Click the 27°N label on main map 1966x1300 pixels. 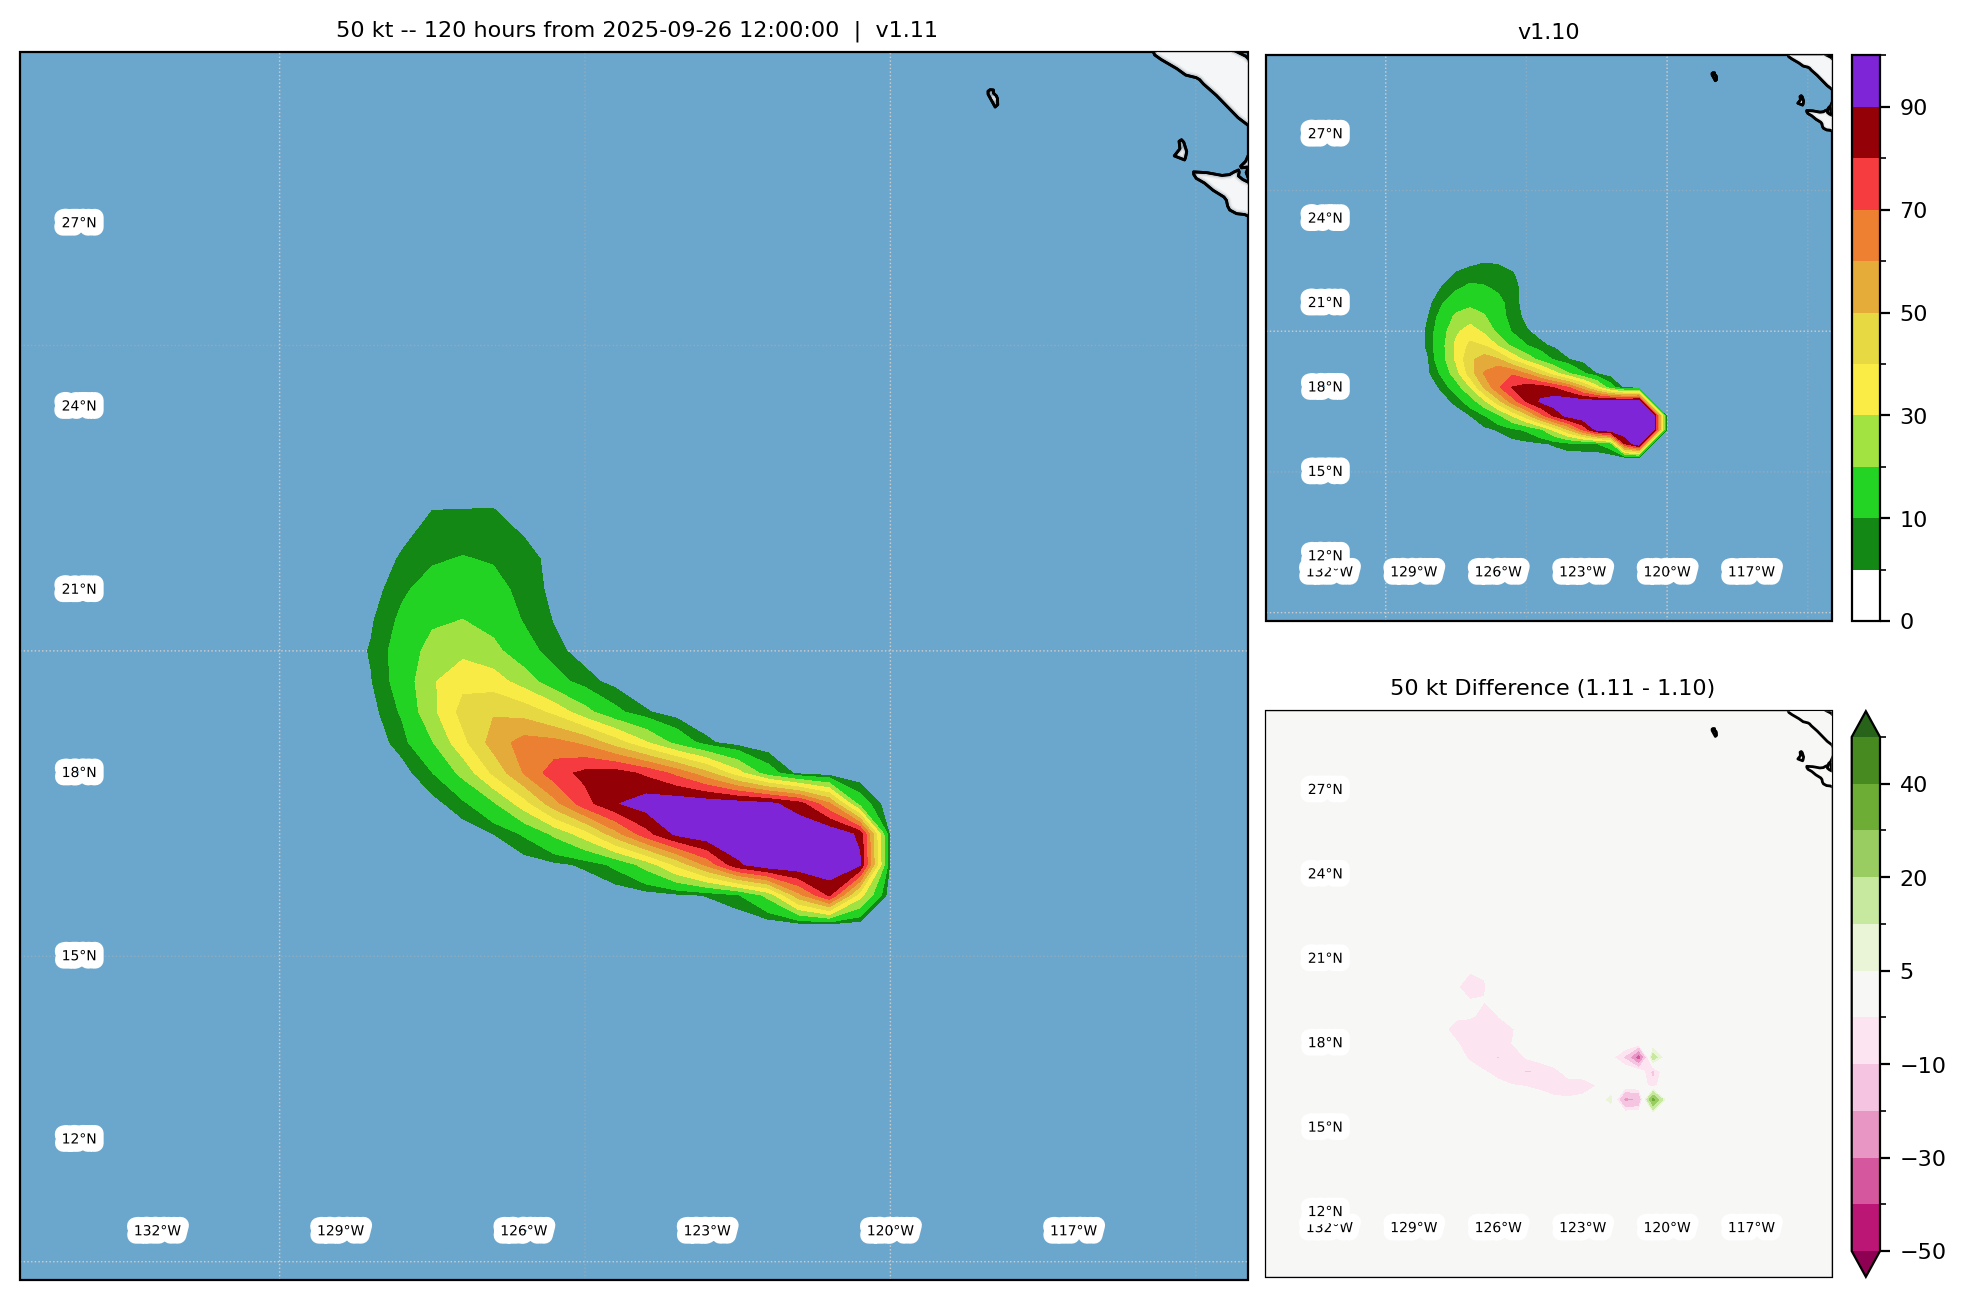[79, 223]
